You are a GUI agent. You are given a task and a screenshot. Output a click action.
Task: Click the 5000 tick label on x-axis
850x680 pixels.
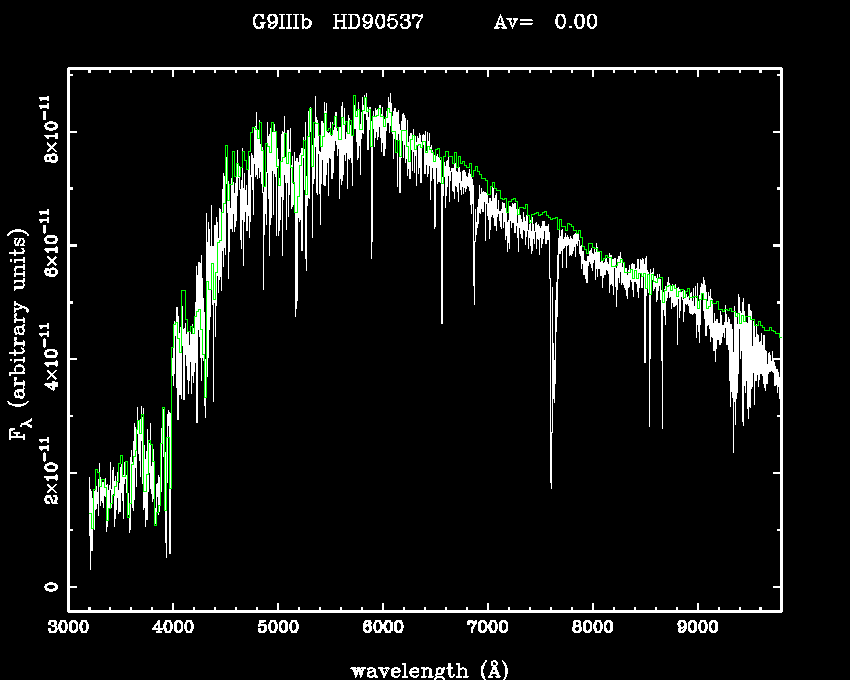[278, 628]
